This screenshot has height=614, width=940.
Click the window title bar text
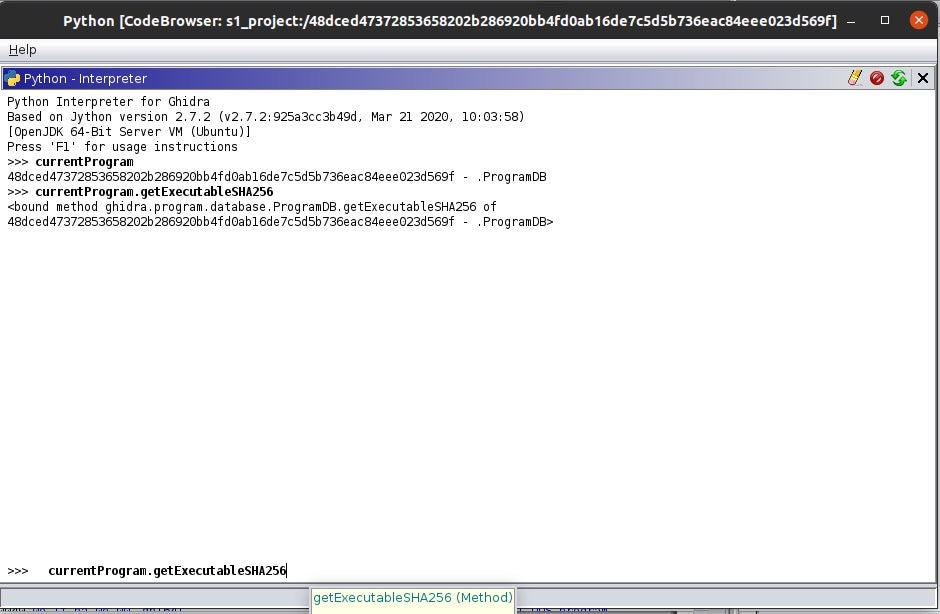pyautogui.click(x=449, y=20)
